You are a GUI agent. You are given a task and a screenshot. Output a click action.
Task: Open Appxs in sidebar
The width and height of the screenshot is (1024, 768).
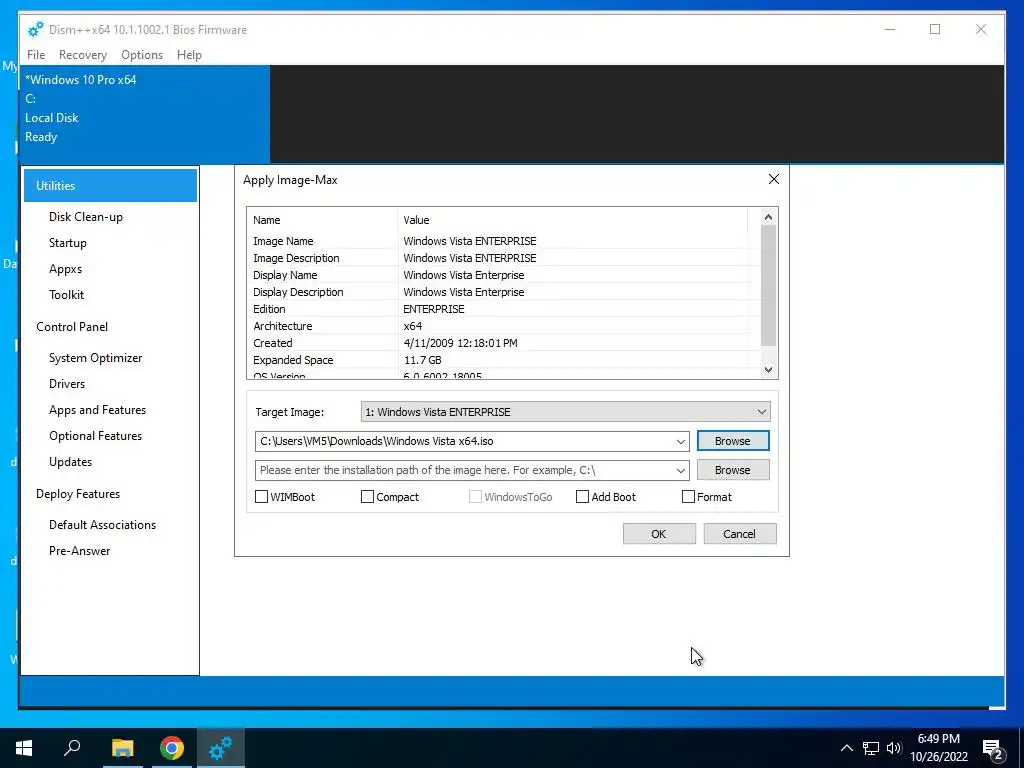(65, 269)
